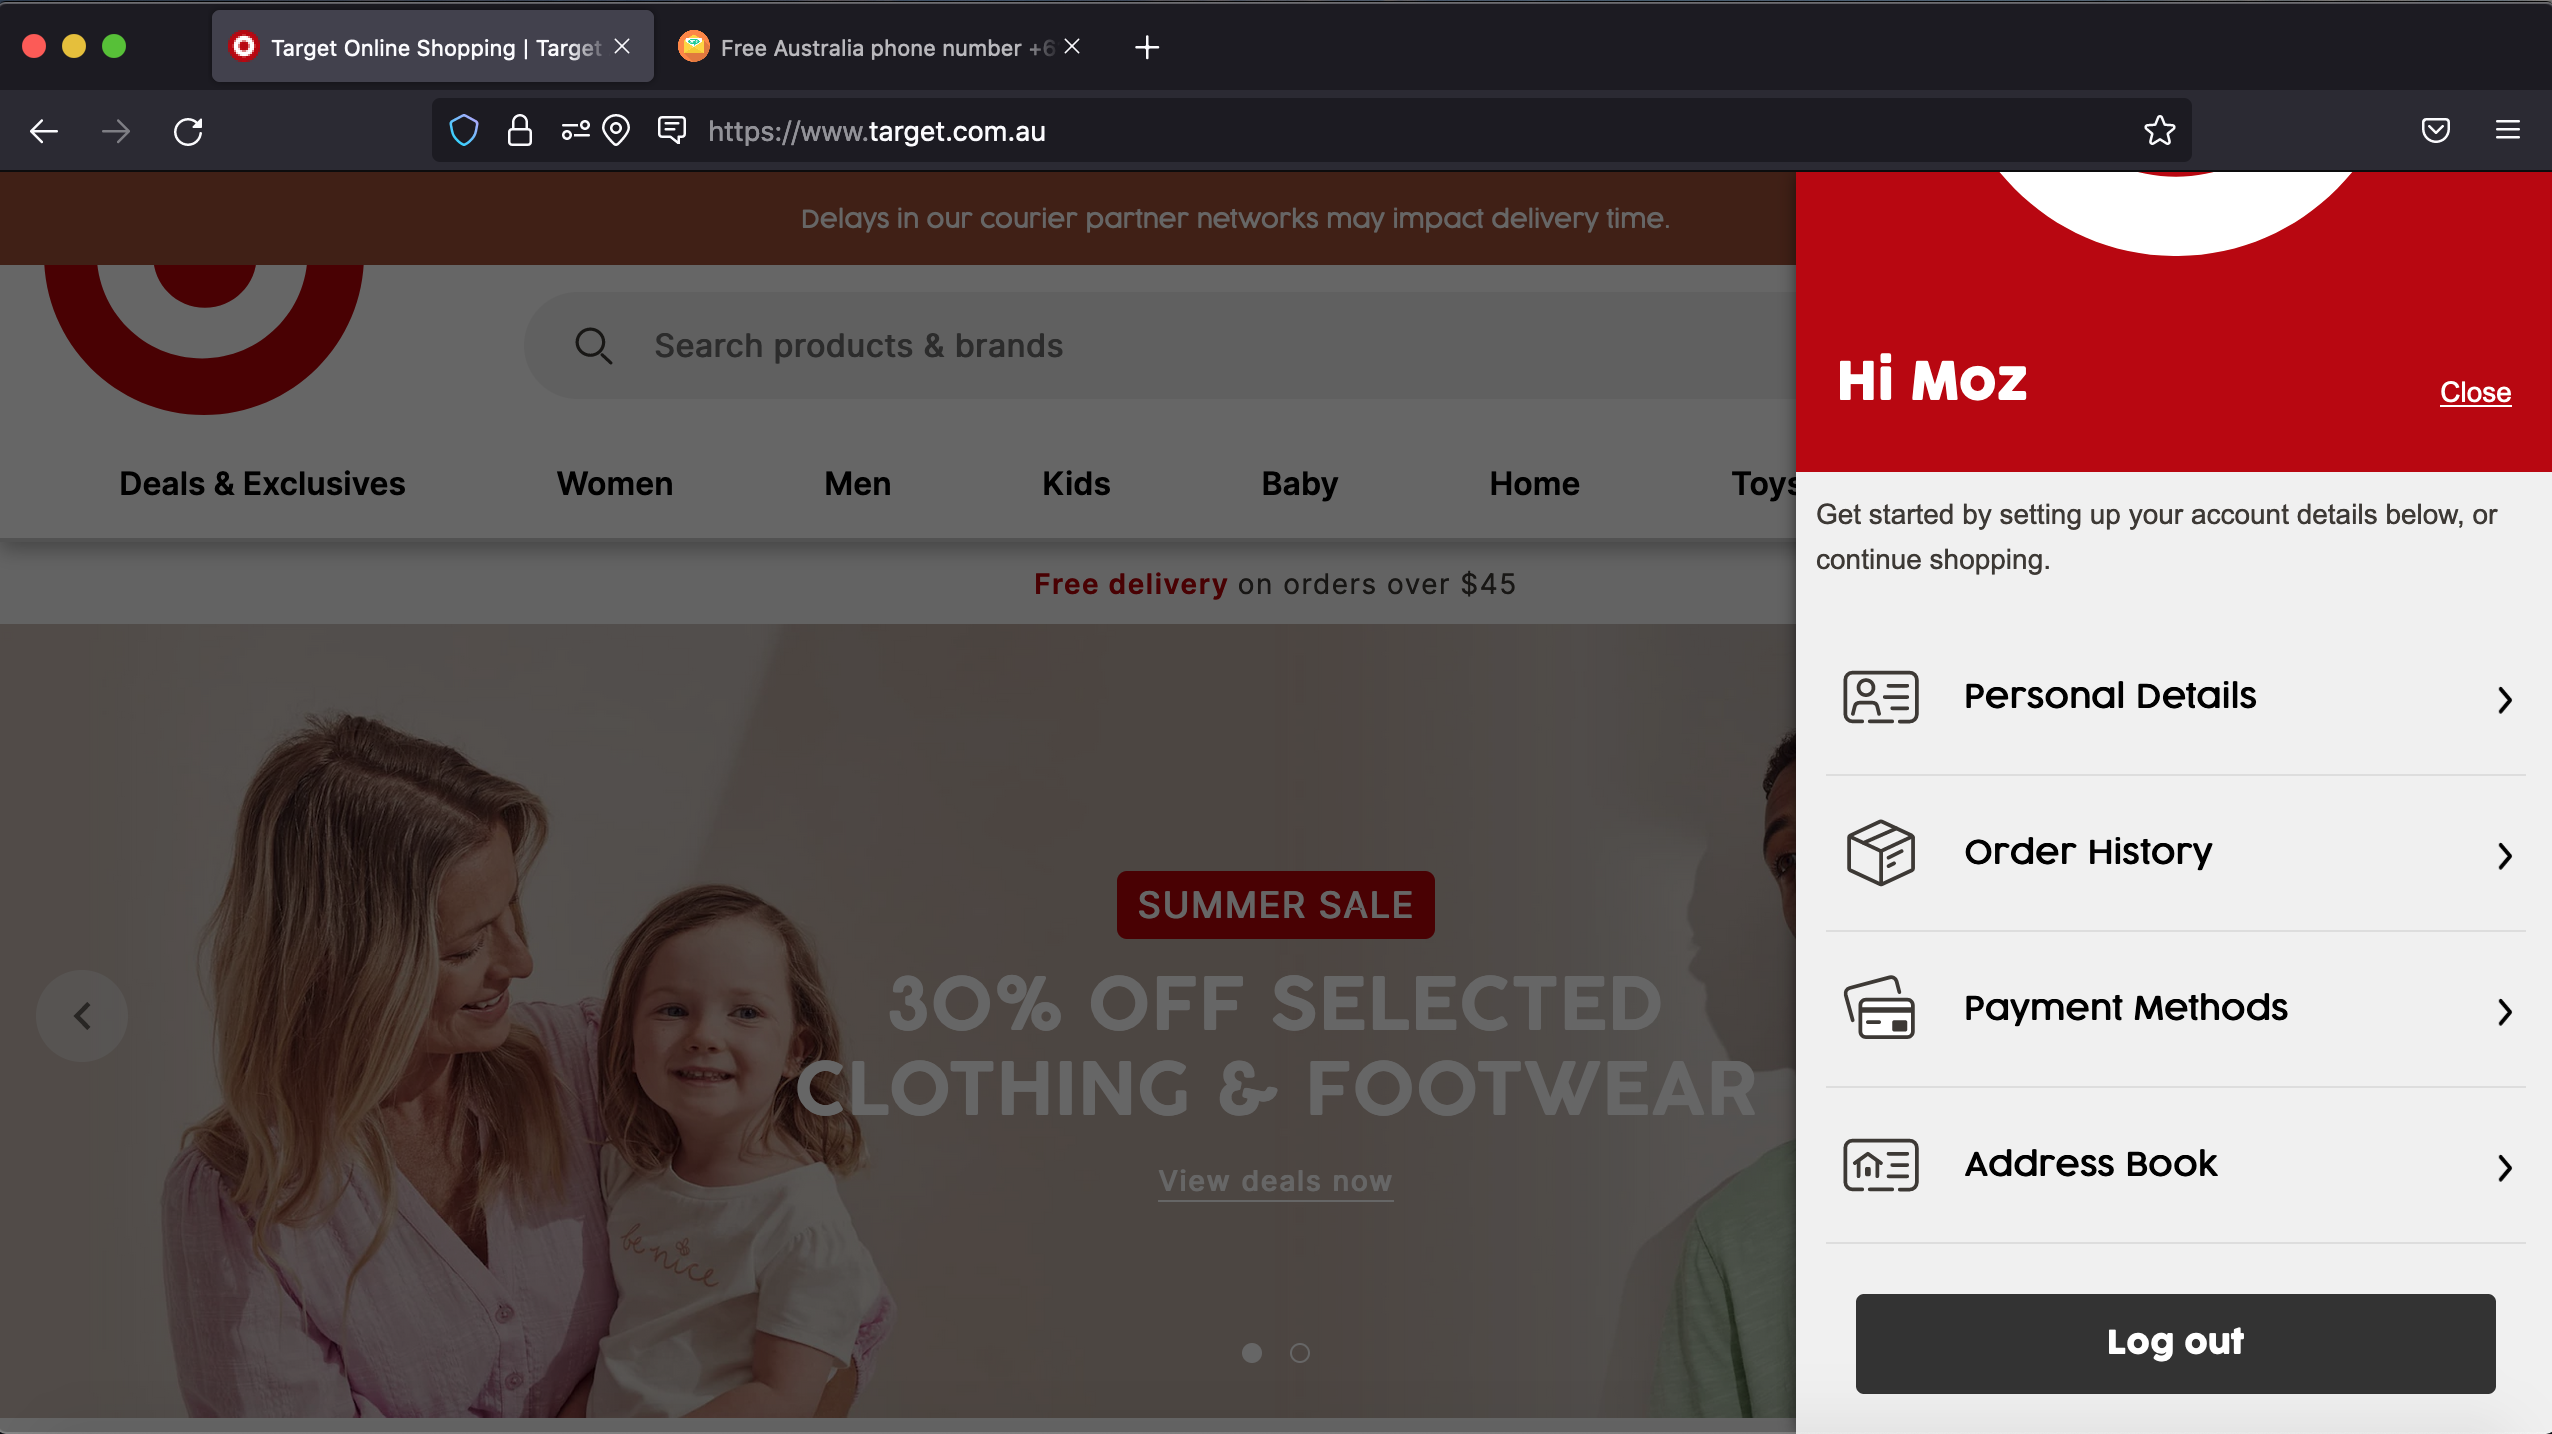Expand Order History chevron arrow

[x=2504, y=855]
